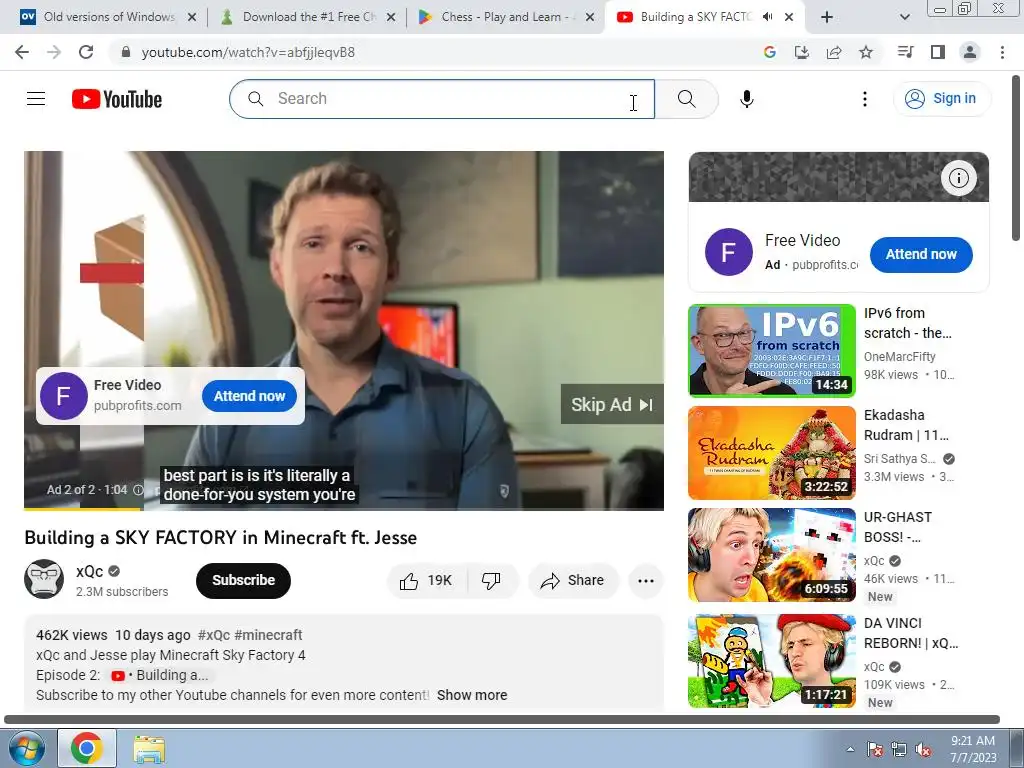Close the Chess - Play and Learn tab
1024x768 pixels.
point(590,18)
